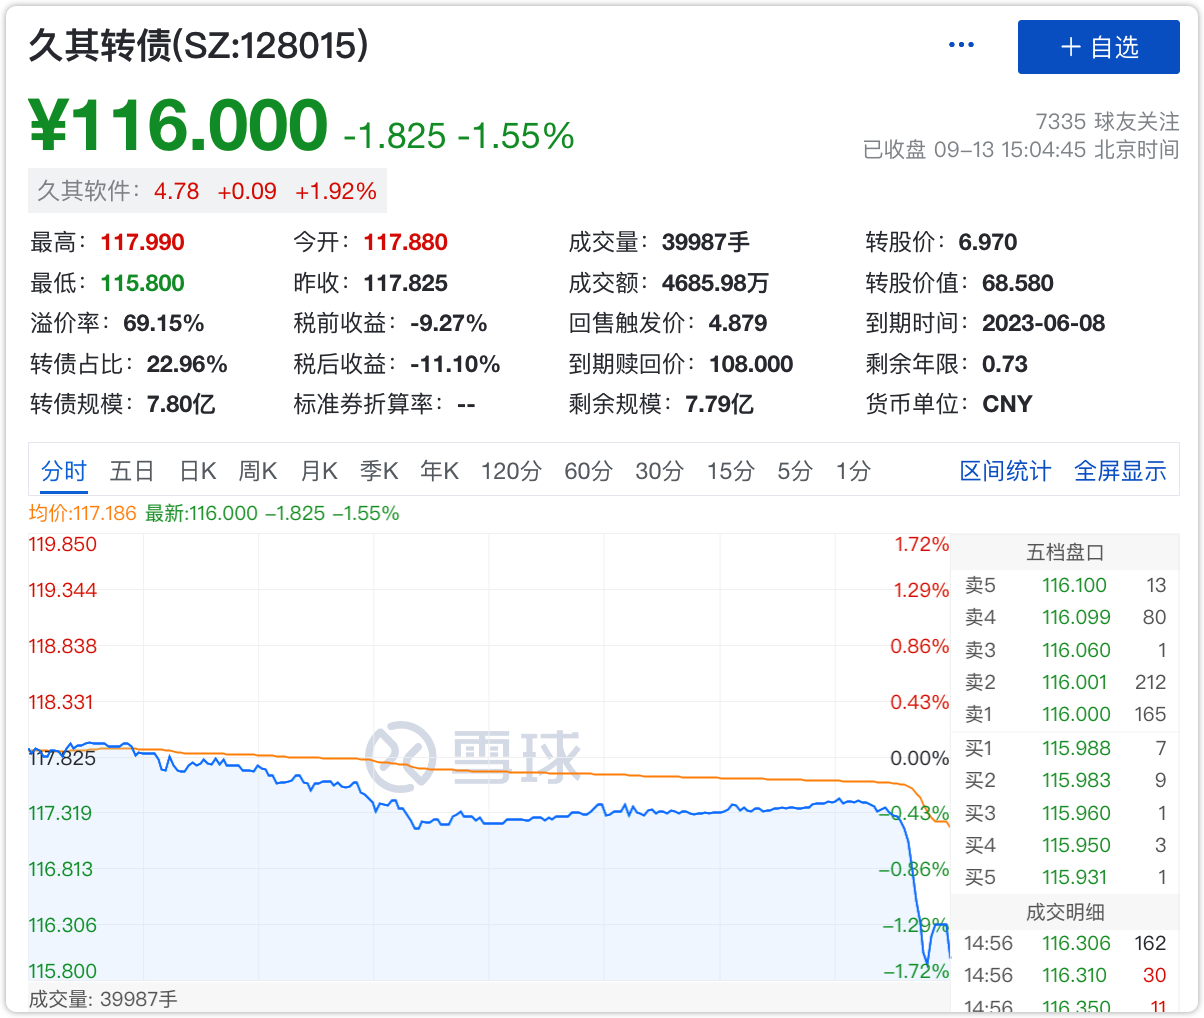This screenshot has width=1204, height=1018.
Task: Pick the 15分 interval tab
Action: coord(730,471)
